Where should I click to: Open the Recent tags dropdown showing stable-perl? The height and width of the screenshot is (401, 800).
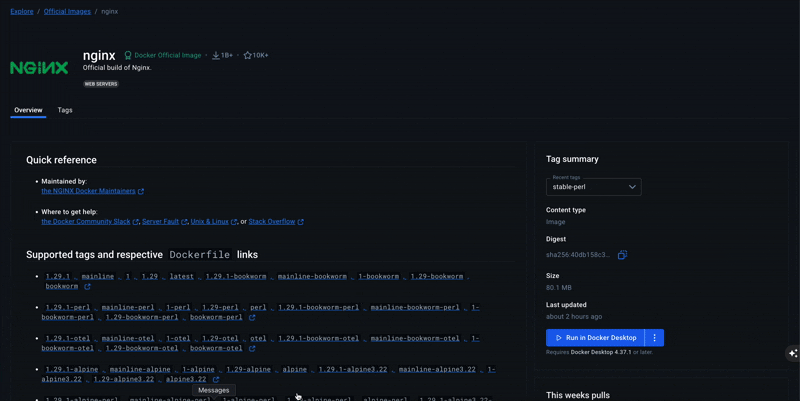pos(593,187)
